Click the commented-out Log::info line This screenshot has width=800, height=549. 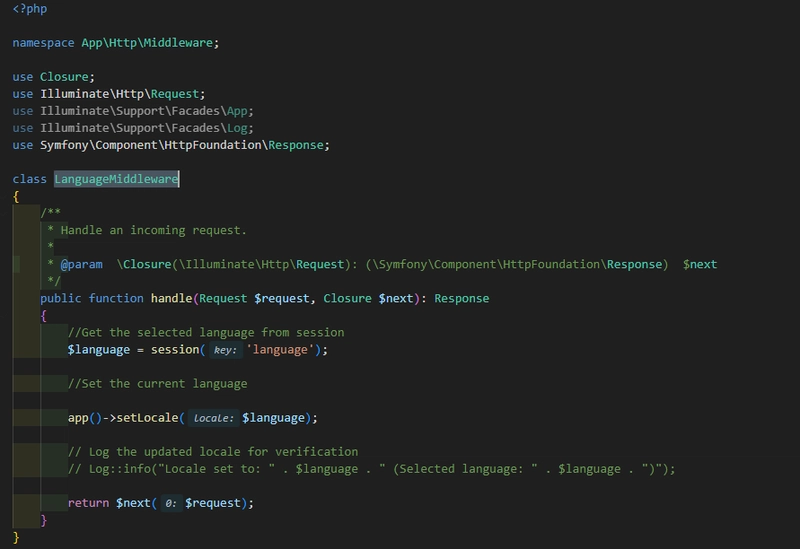[x=371, y=468]
